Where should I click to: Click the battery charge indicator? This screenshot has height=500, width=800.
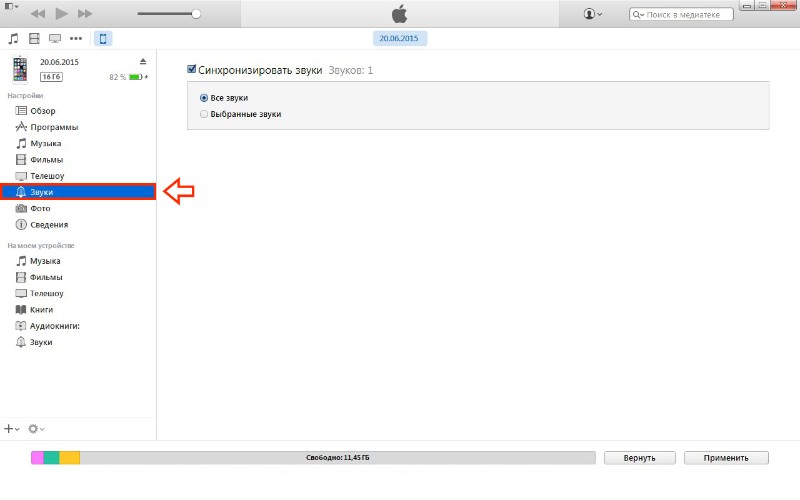[x=138, y=77]
